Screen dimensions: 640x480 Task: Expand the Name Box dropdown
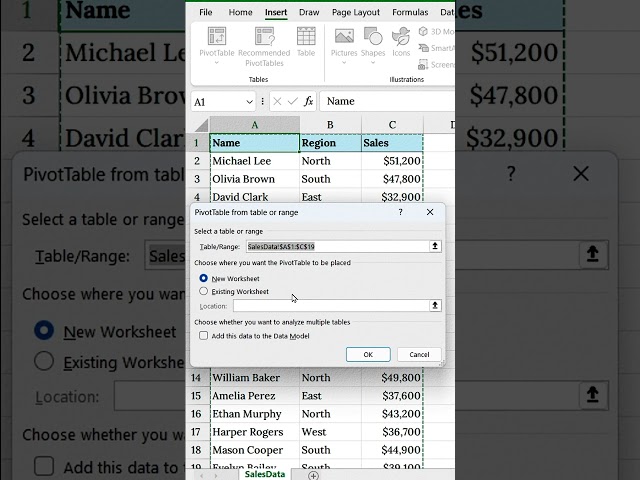pyautogui.click(x=249, y=102)
